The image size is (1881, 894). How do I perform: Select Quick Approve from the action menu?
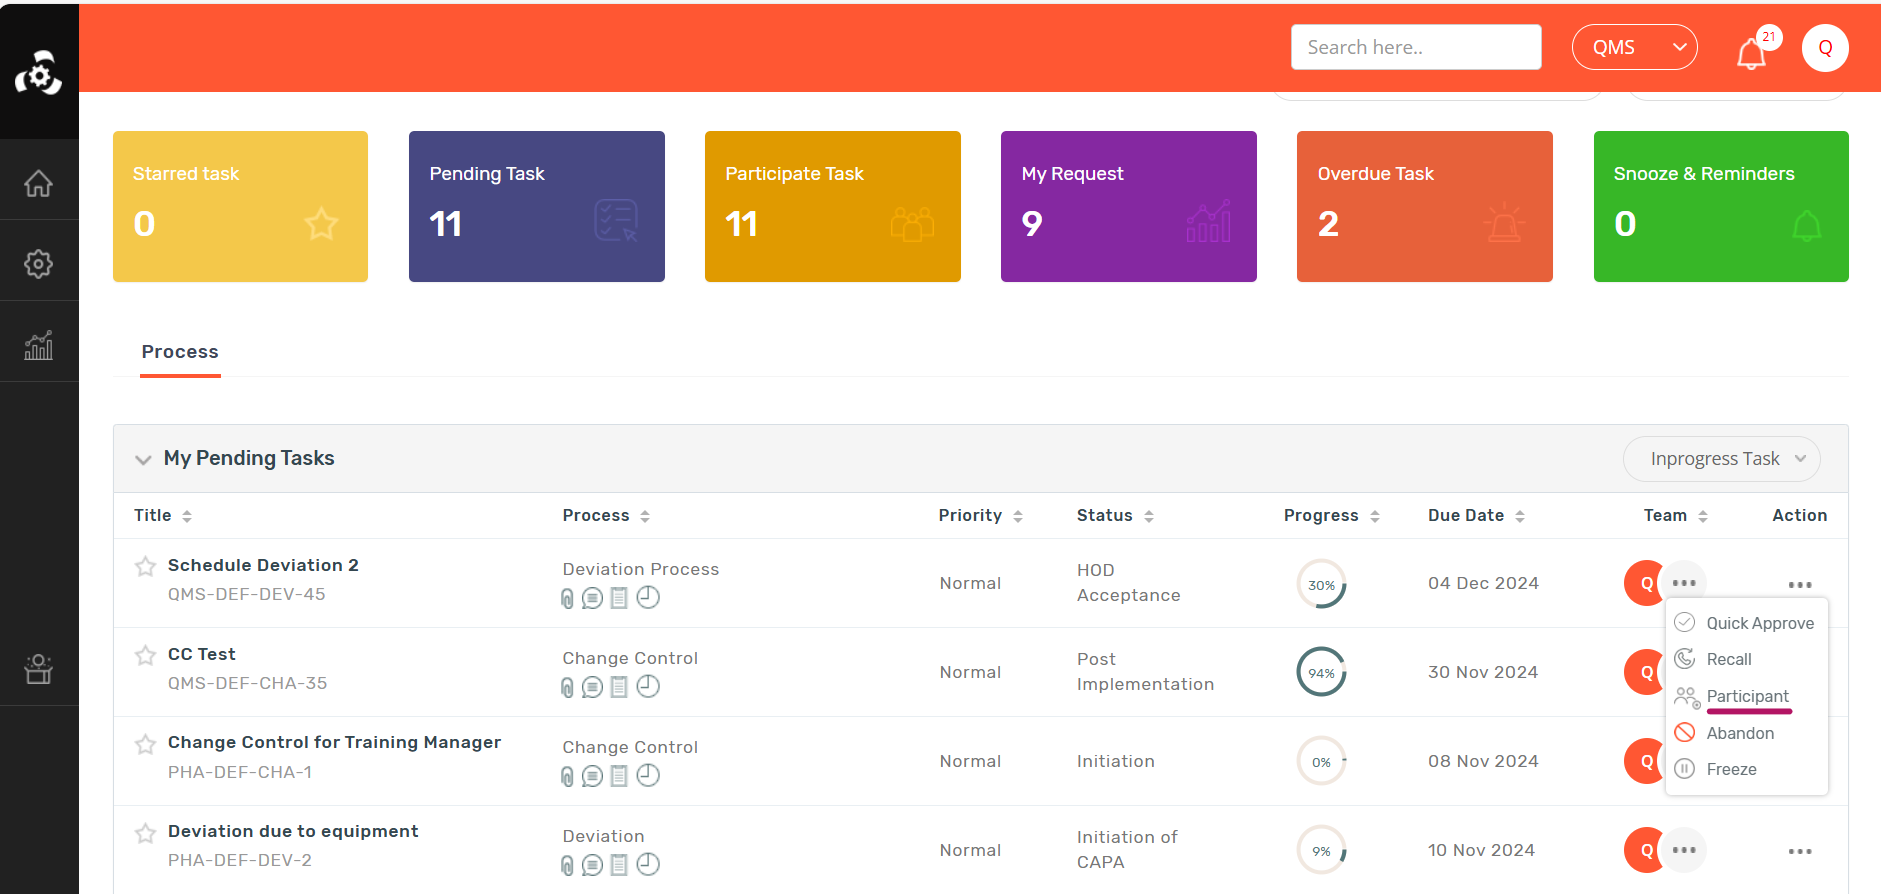coord(1759,623)
